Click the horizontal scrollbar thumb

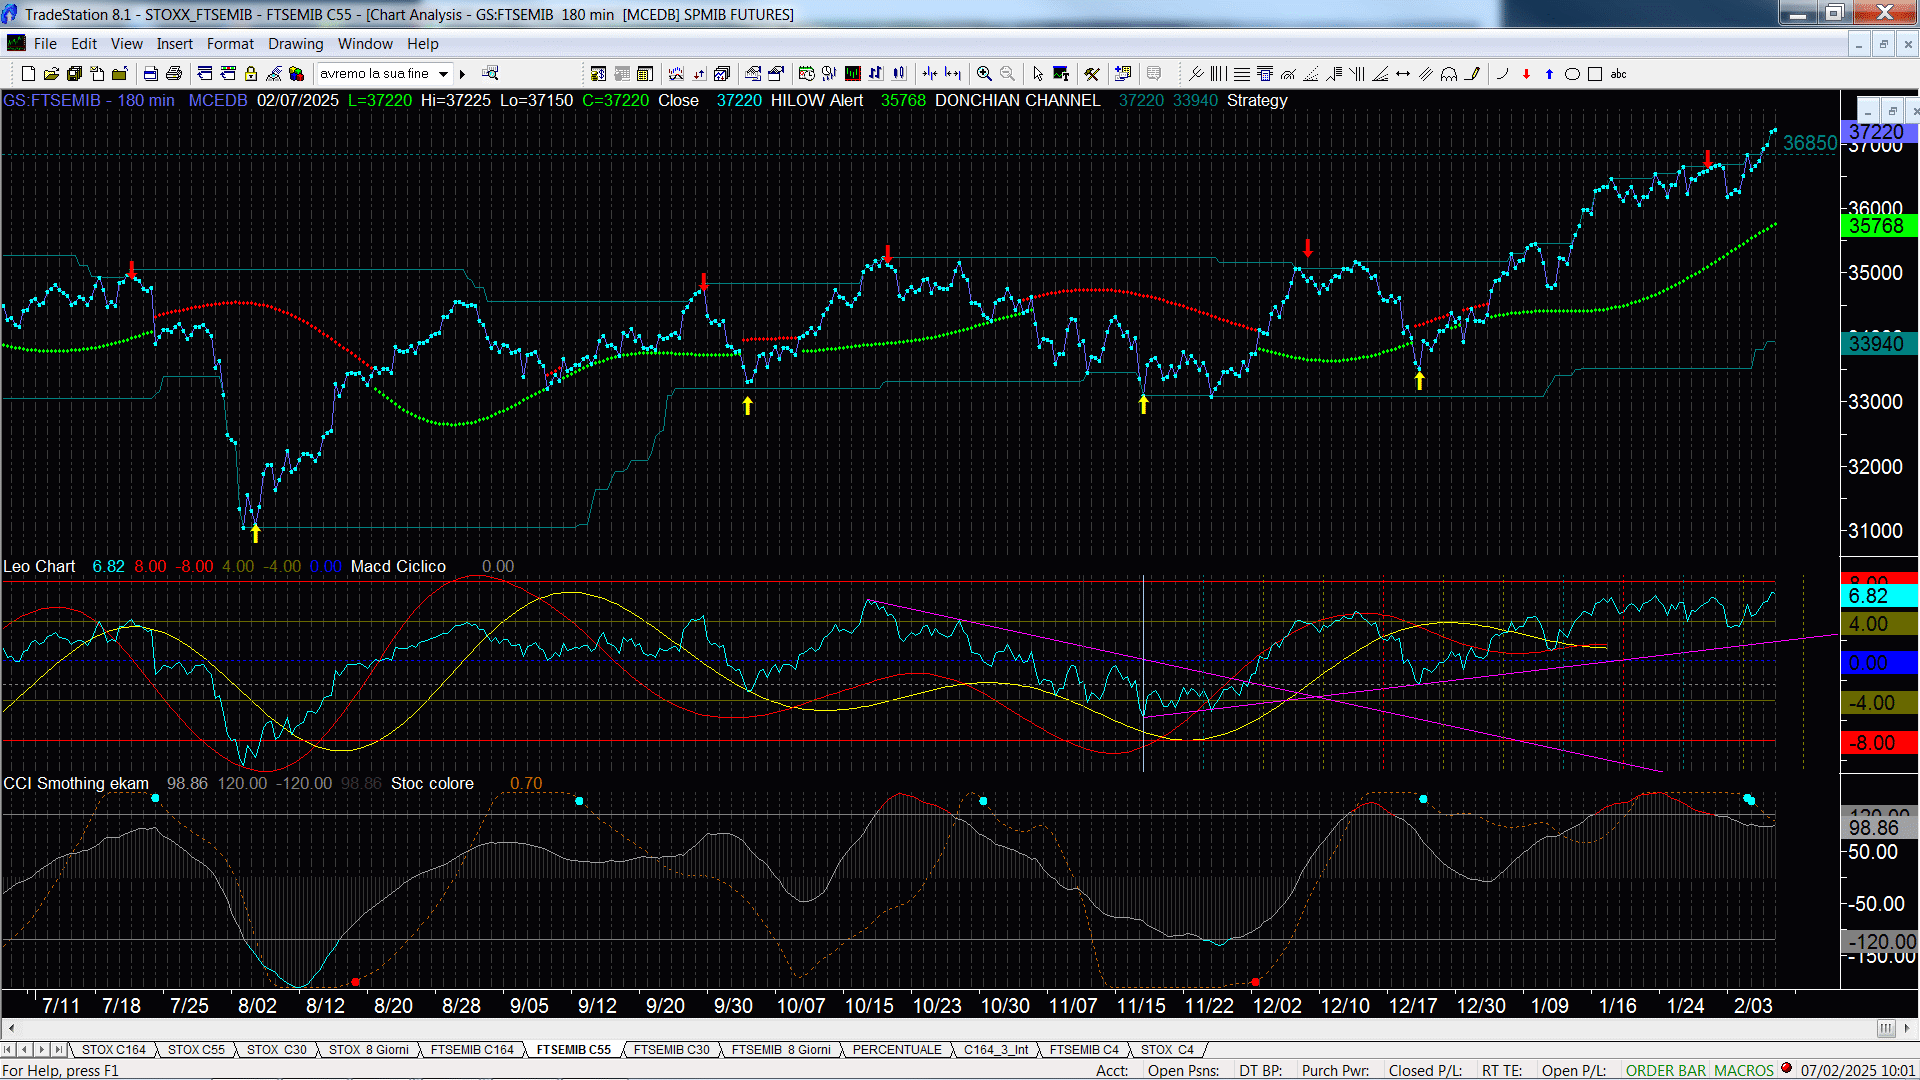point(1886,1028)
